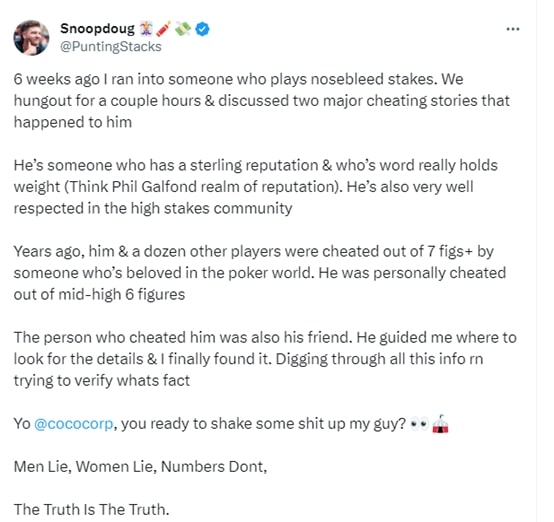Click the firecracker emoji in the name
Image resolution: width=554 pixels, height=522 pixels.
164,29
